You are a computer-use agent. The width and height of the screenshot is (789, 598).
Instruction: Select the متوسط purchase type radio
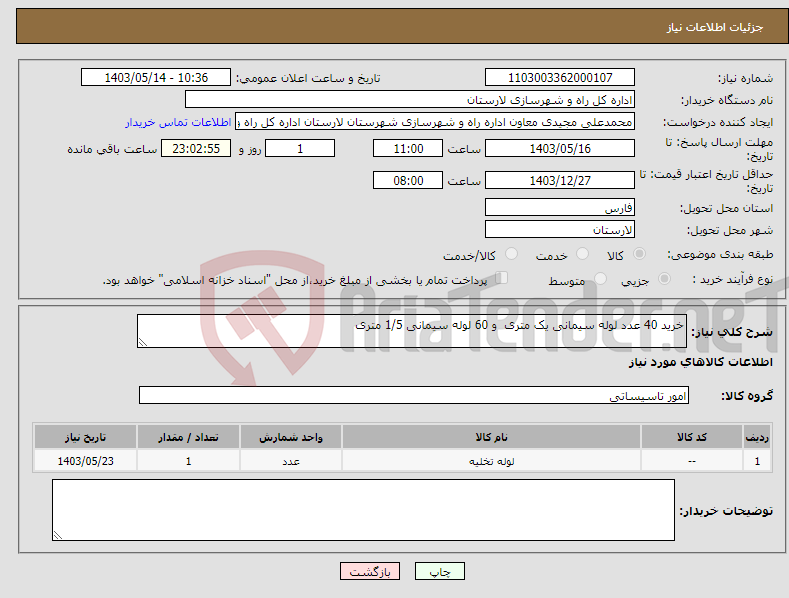pyautogui.click(x=600, y=279)
